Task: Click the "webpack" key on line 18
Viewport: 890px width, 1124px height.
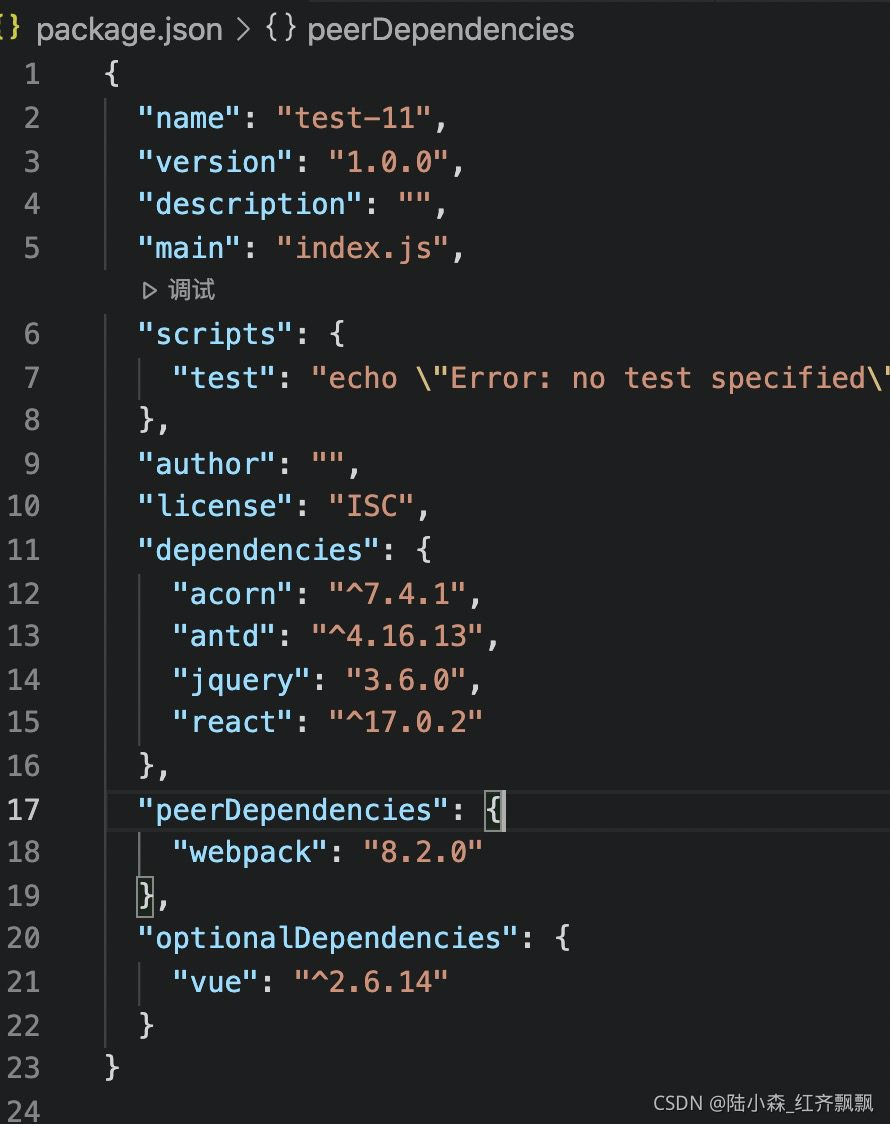Action: point(249,852)
